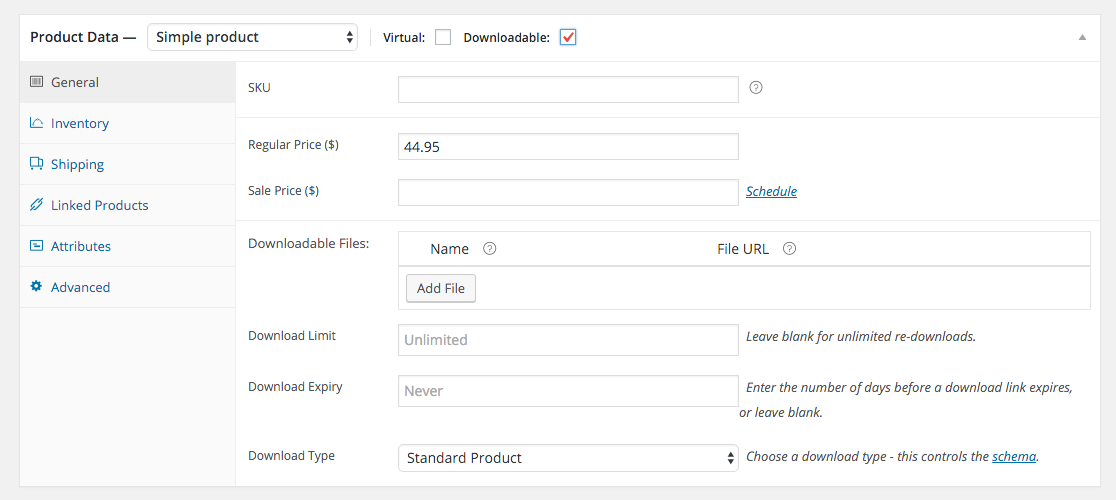This screenshot has width=1116, height=500.
Task: Click the General tab icon
Action: click(36, 82)
